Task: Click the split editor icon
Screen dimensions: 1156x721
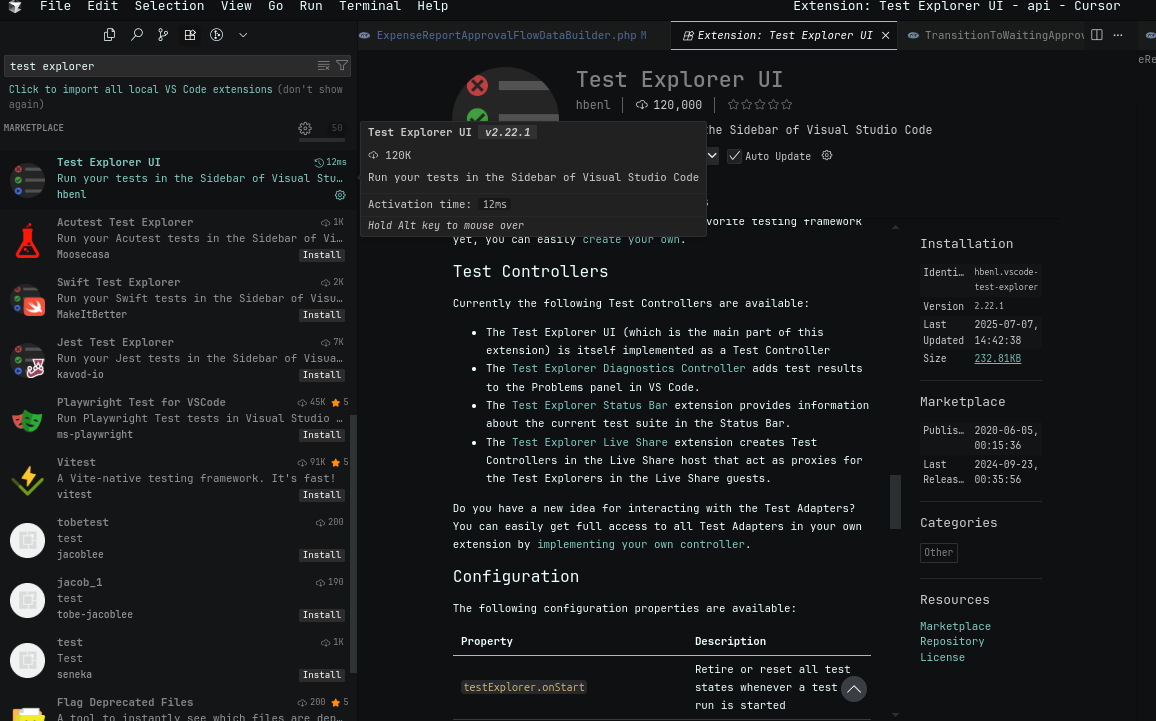Action: [x=1097, y=35]
